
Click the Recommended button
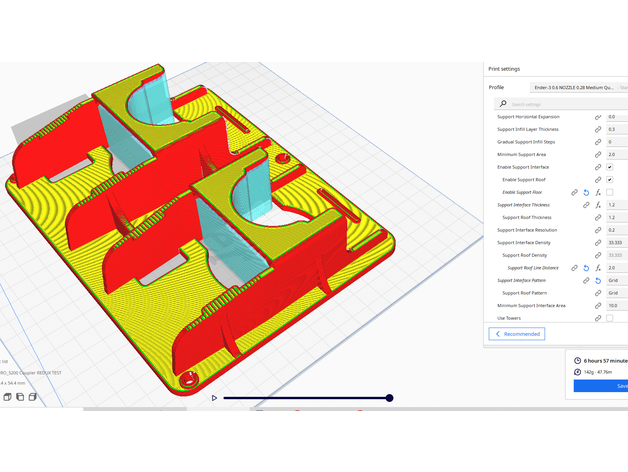point(517,334)
